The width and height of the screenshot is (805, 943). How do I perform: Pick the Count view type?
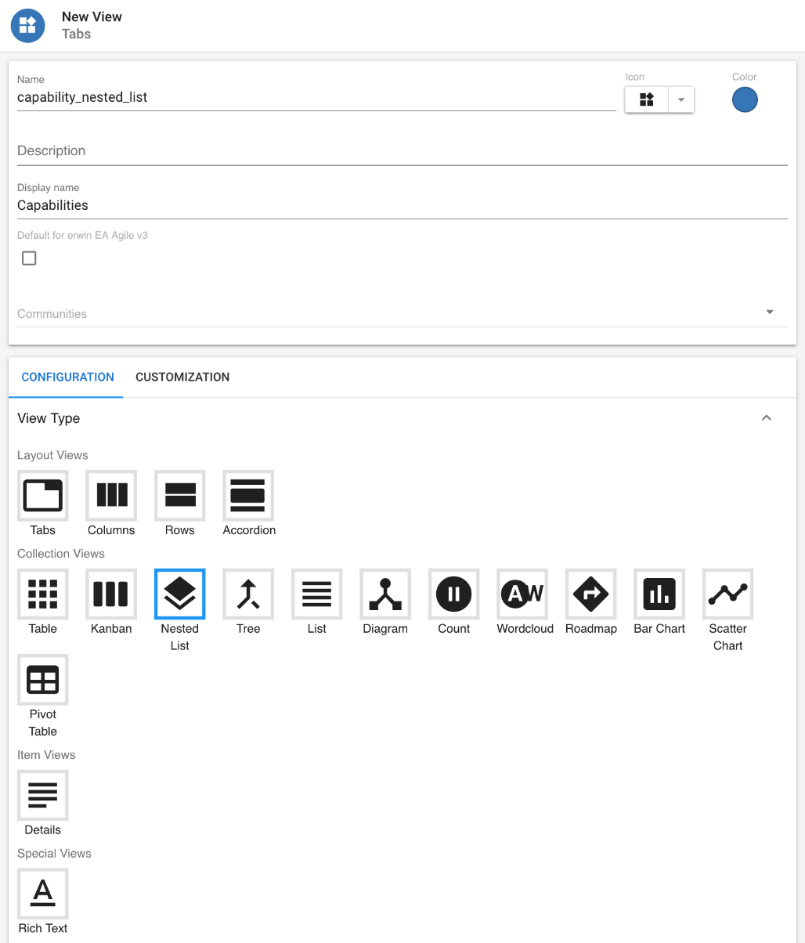coord(454,594)
